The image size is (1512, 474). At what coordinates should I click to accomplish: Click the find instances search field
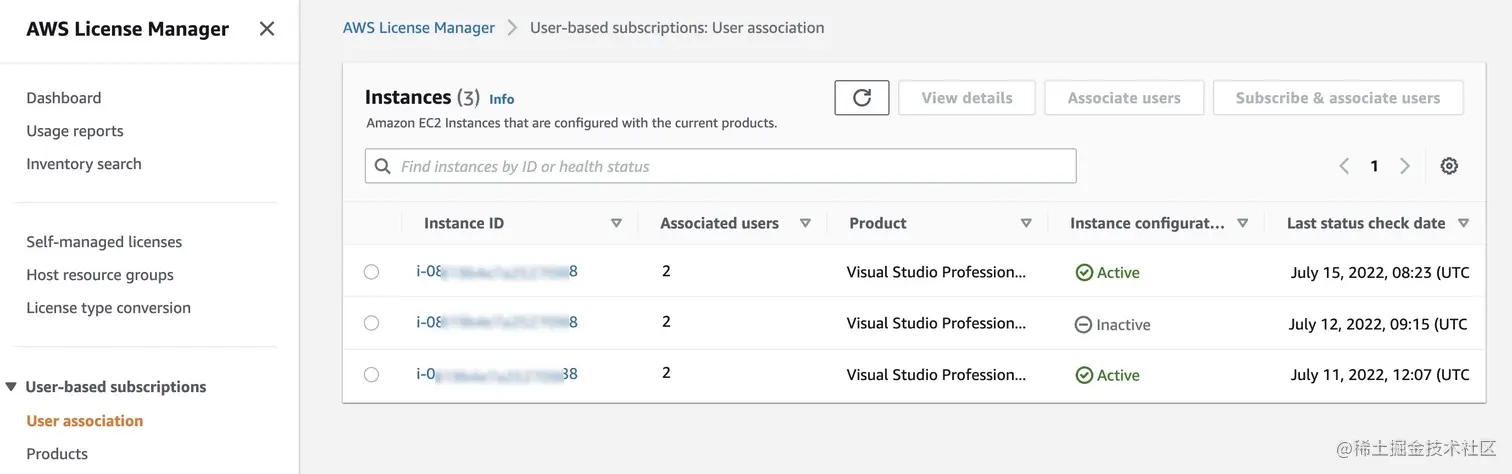730,166
